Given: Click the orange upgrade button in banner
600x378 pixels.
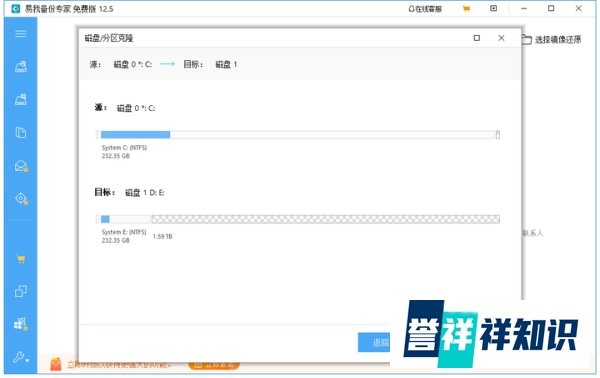Looking at the screenshot, I should coord(214,365).
